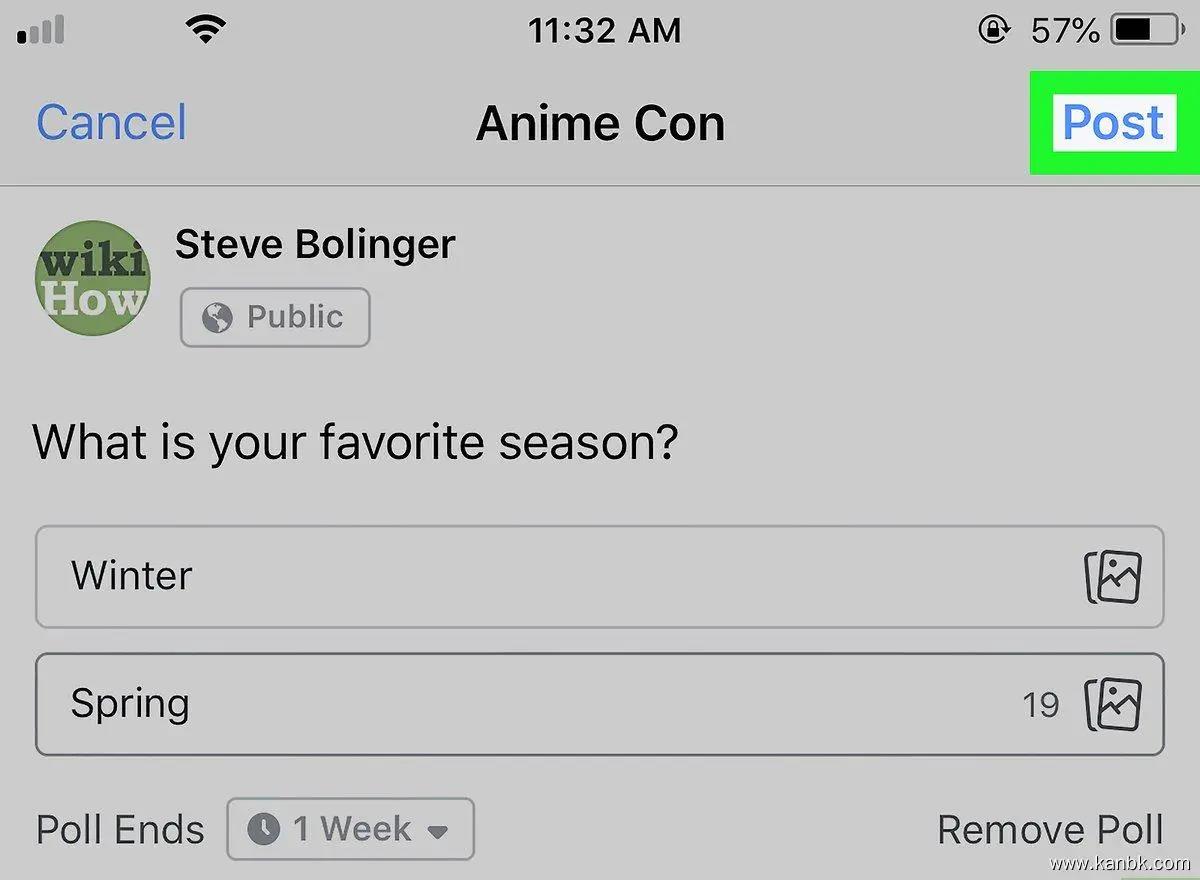
Task: Tap the Wi-Fi status icon
Action: pyautogui.click(x=206, y=31)
